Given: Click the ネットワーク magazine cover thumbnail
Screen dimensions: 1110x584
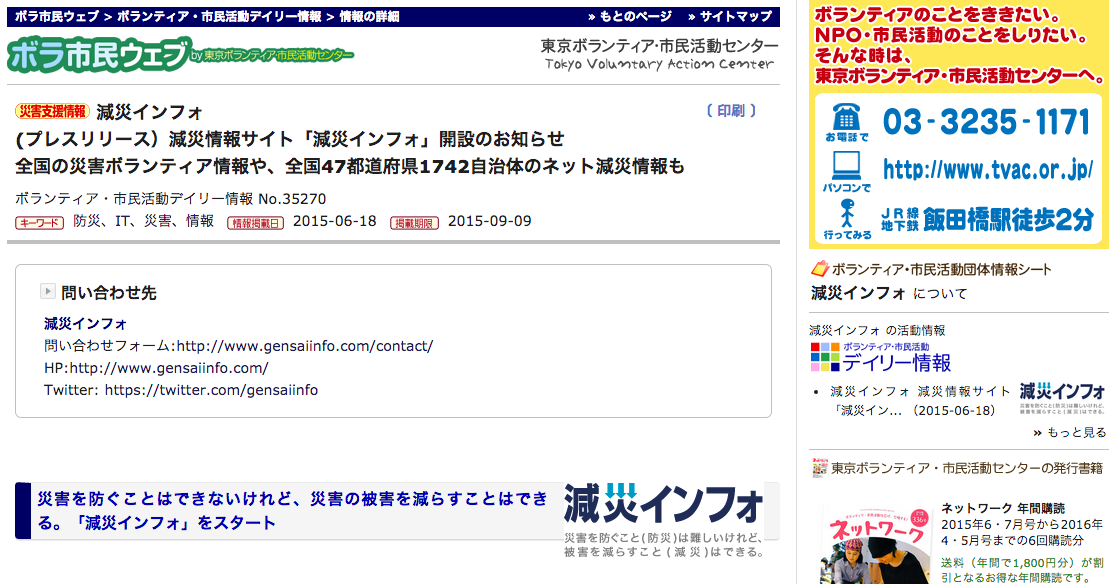Looking at the screenshot, I should tap(876, 545).
